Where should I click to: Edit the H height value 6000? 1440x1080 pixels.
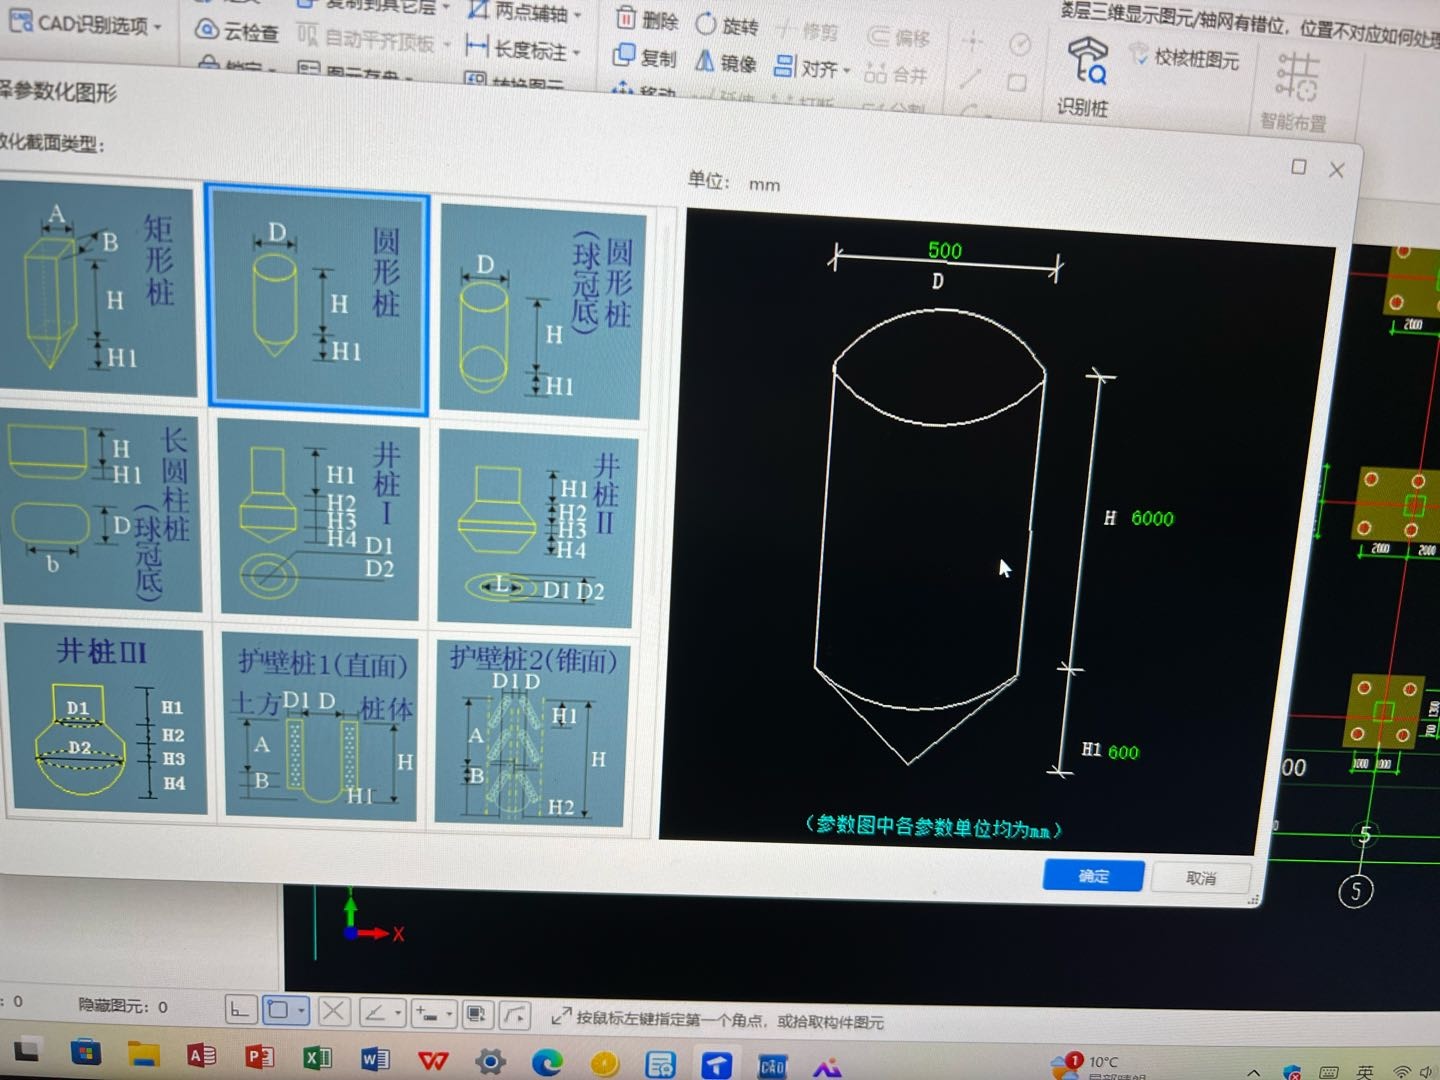click(x=1152, y=518)
